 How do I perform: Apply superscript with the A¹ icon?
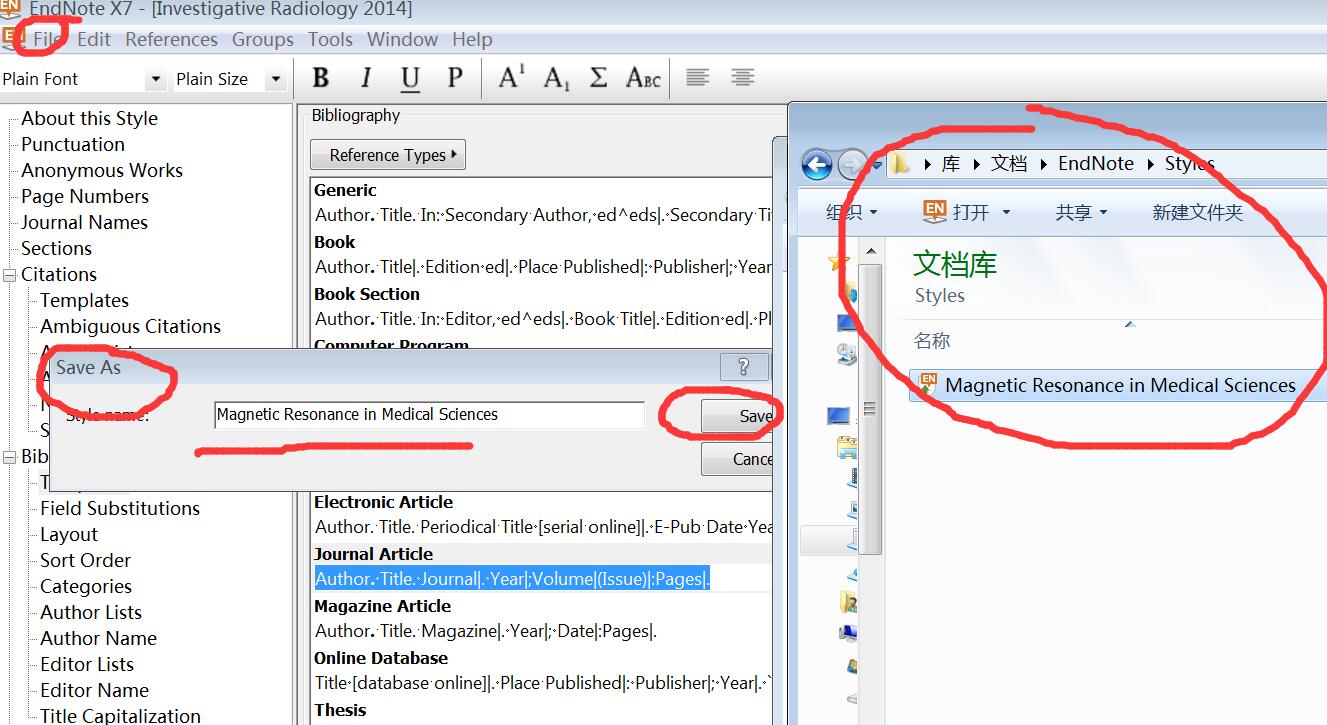(512, 78)
